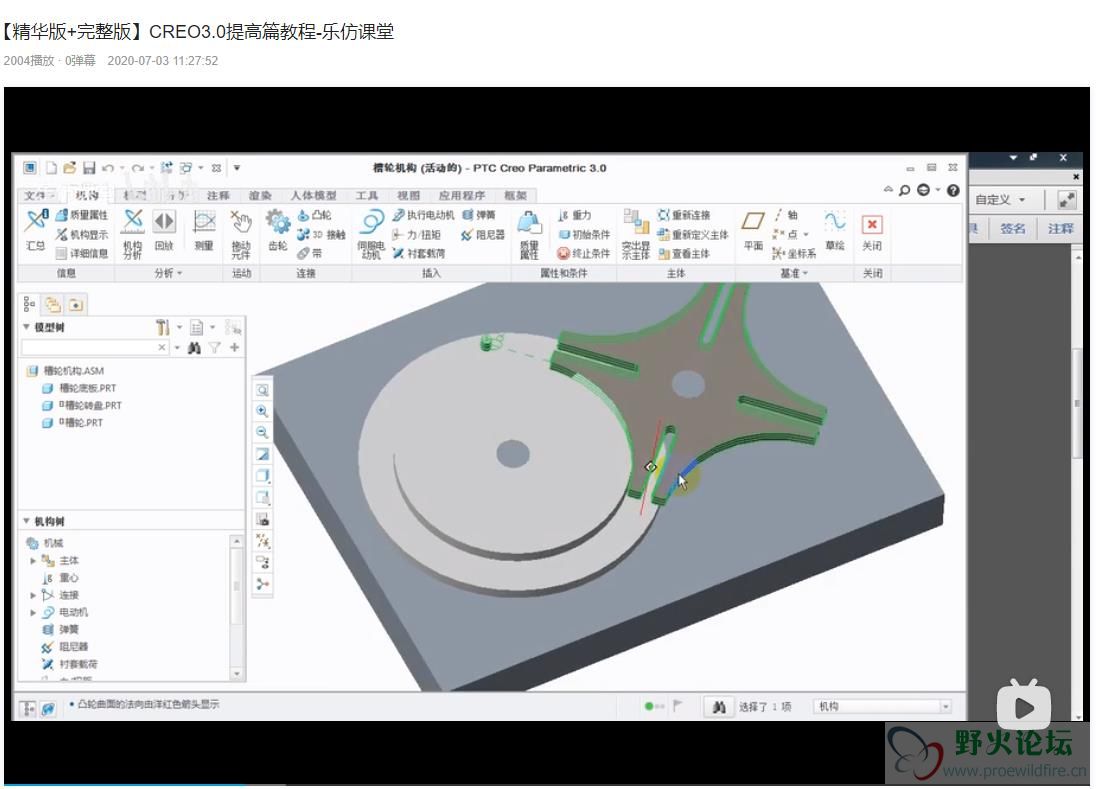Create a 齿轮 gear connection
Screen dimensions: 1096x789
278,229
